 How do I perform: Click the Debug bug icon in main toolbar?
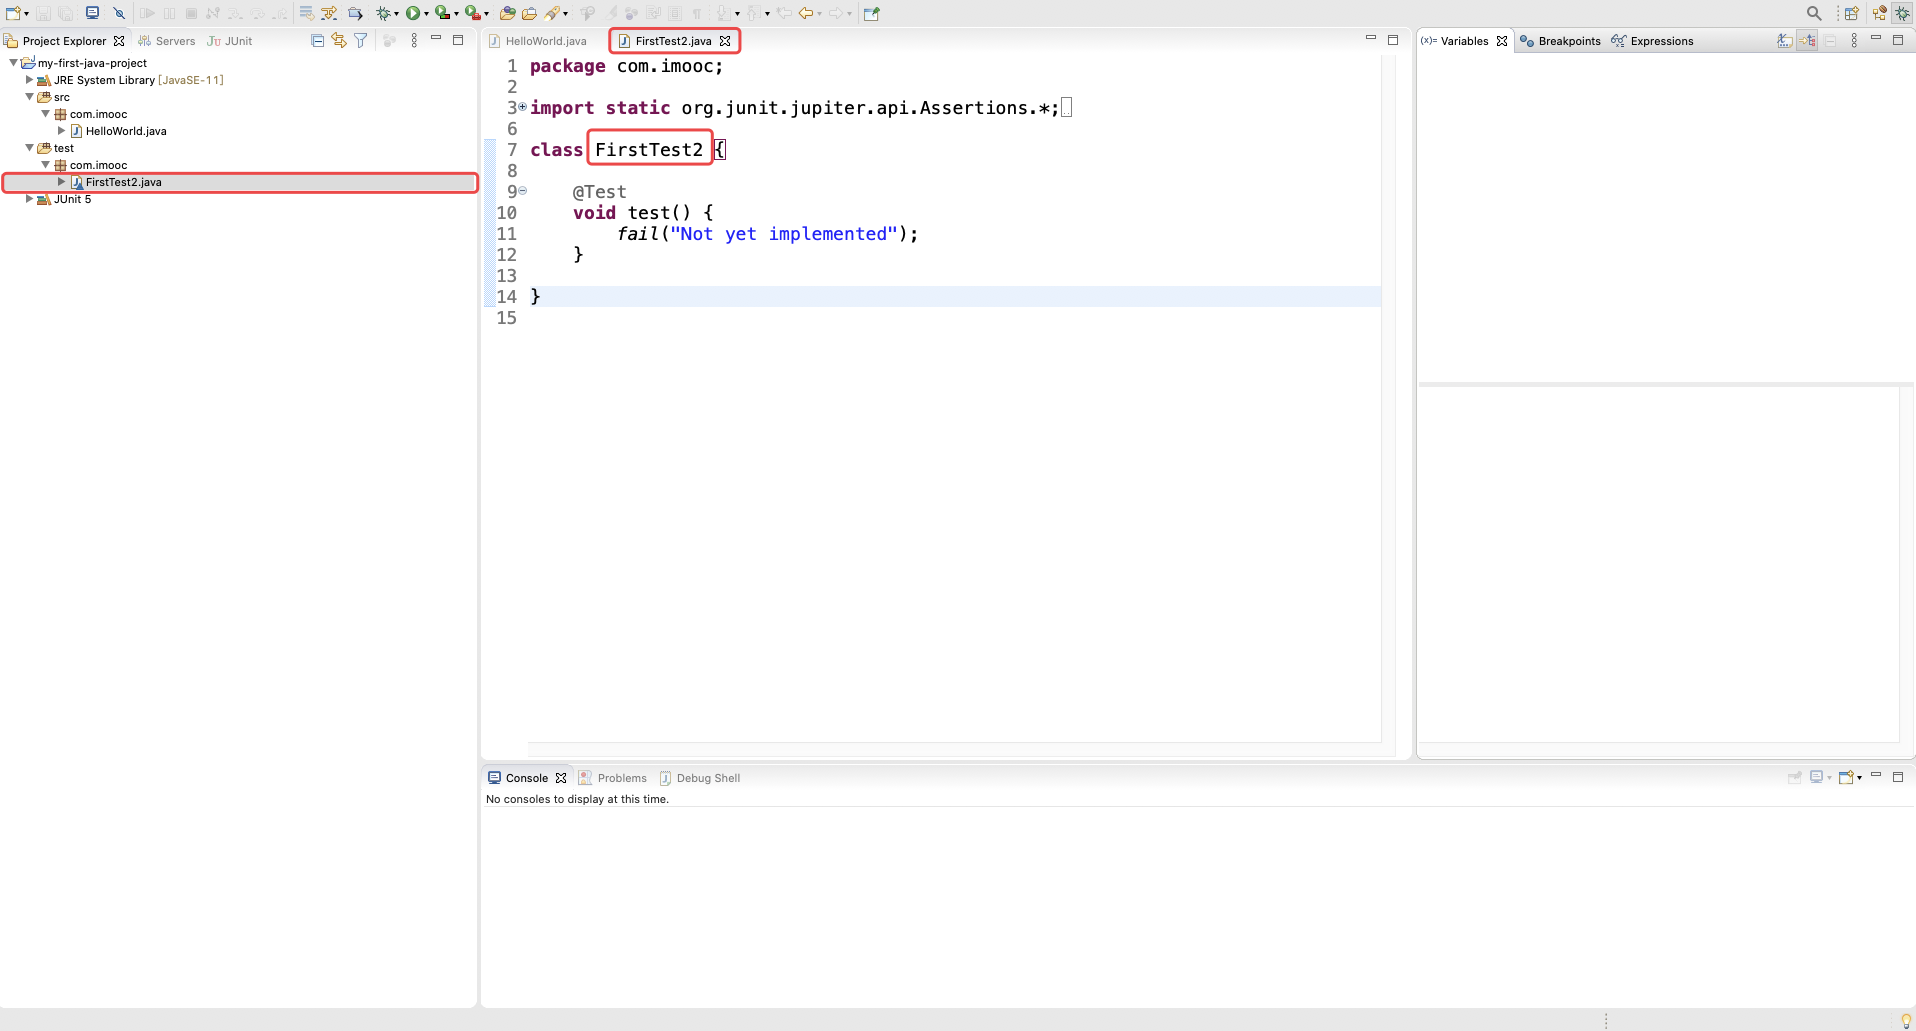pyautogui.click(x=383, y=13)
